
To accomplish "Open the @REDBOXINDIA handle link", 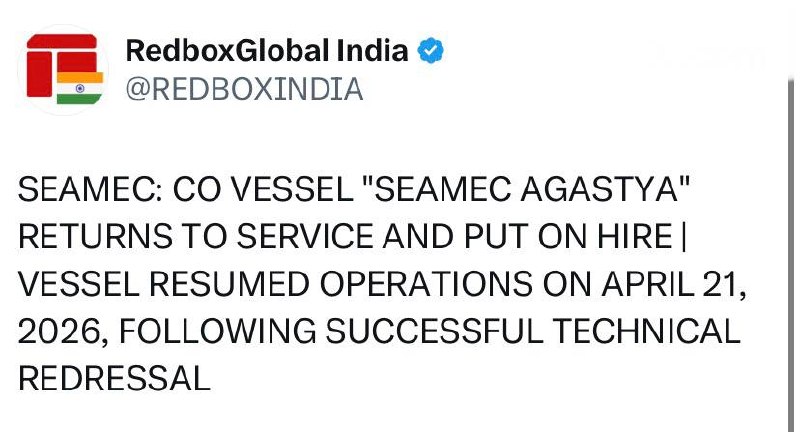I will click(x=243, y=89).
